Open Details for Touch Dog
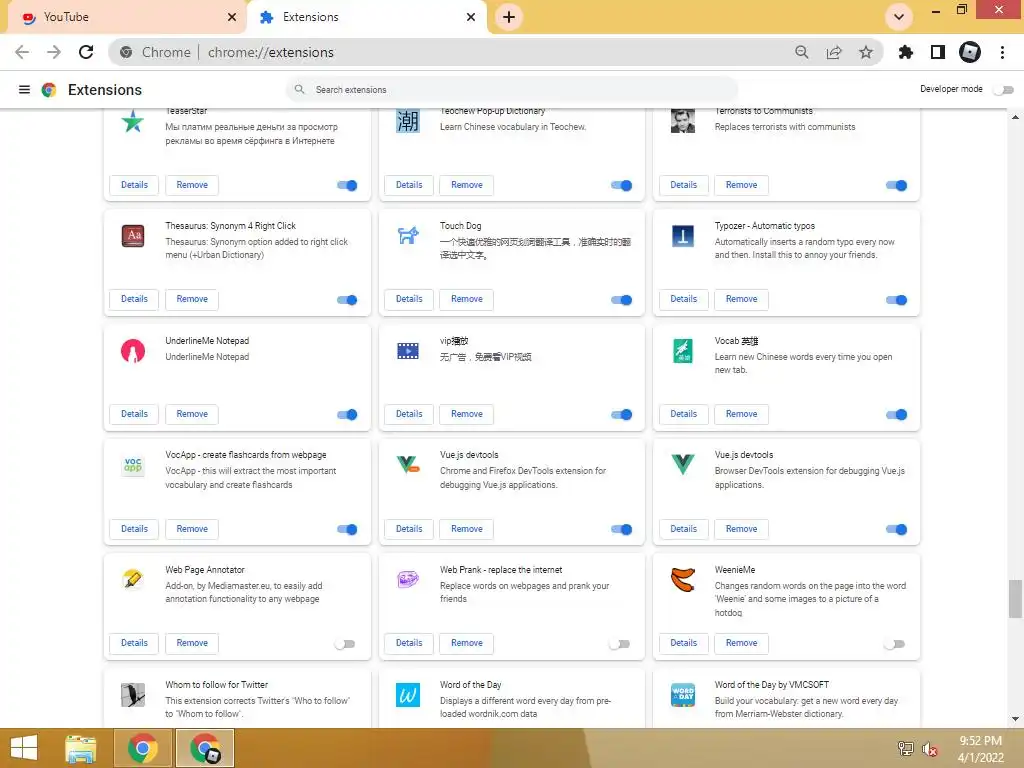 [409, 299]
